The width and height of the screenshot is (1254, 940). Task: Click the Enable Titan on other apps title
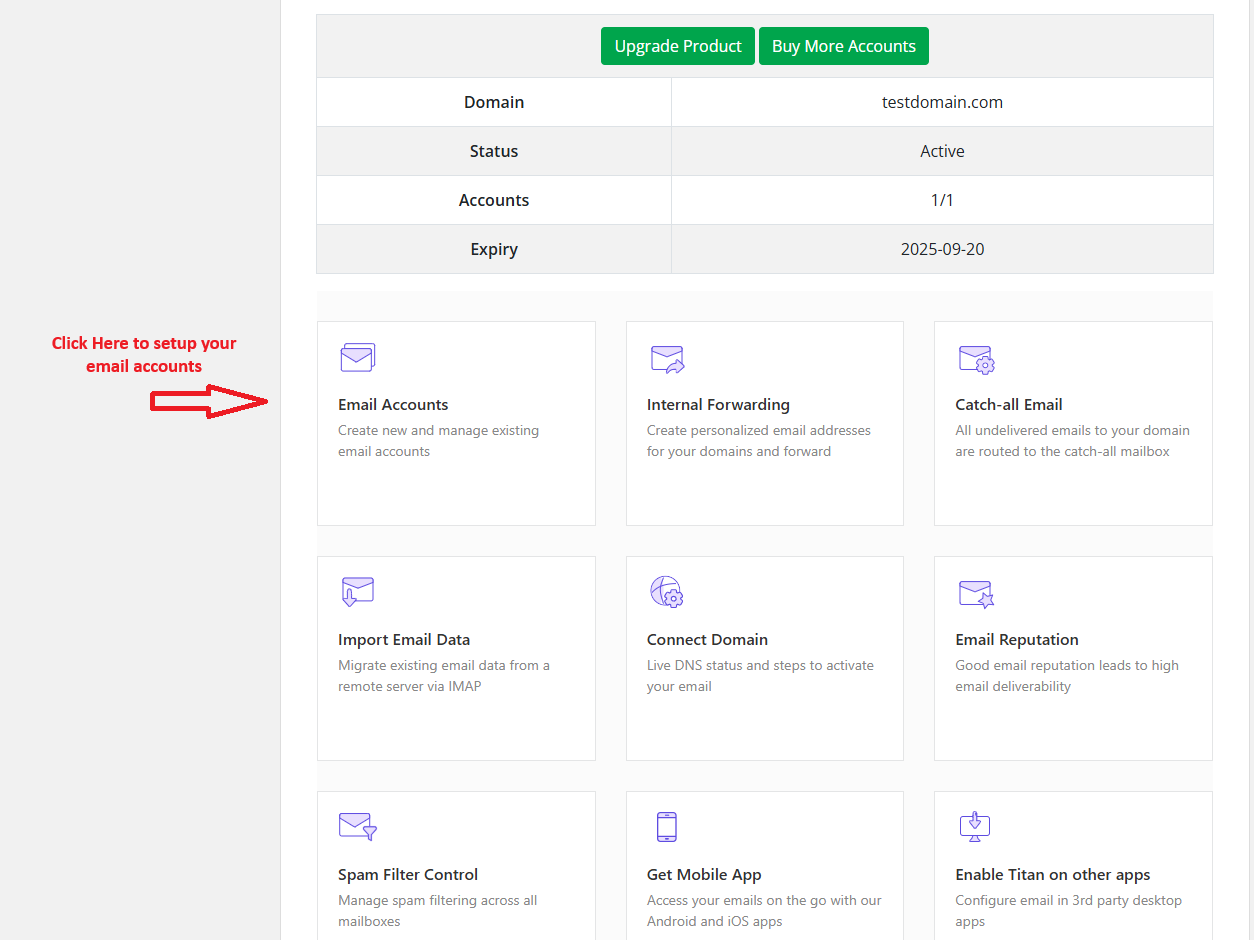(1052, 874)
